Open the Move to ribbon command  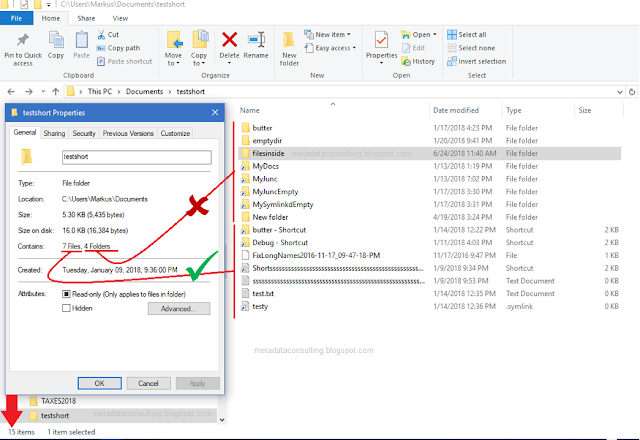pos(174,48)
